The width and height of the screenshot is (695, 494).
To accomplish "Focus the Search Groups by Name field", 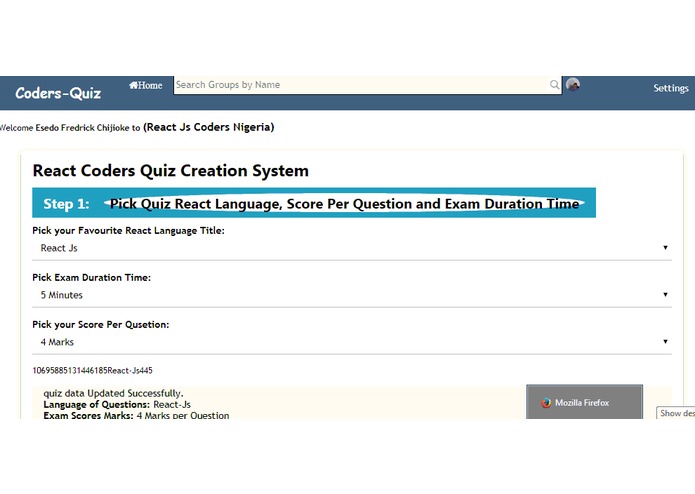I will pos(368,85).
